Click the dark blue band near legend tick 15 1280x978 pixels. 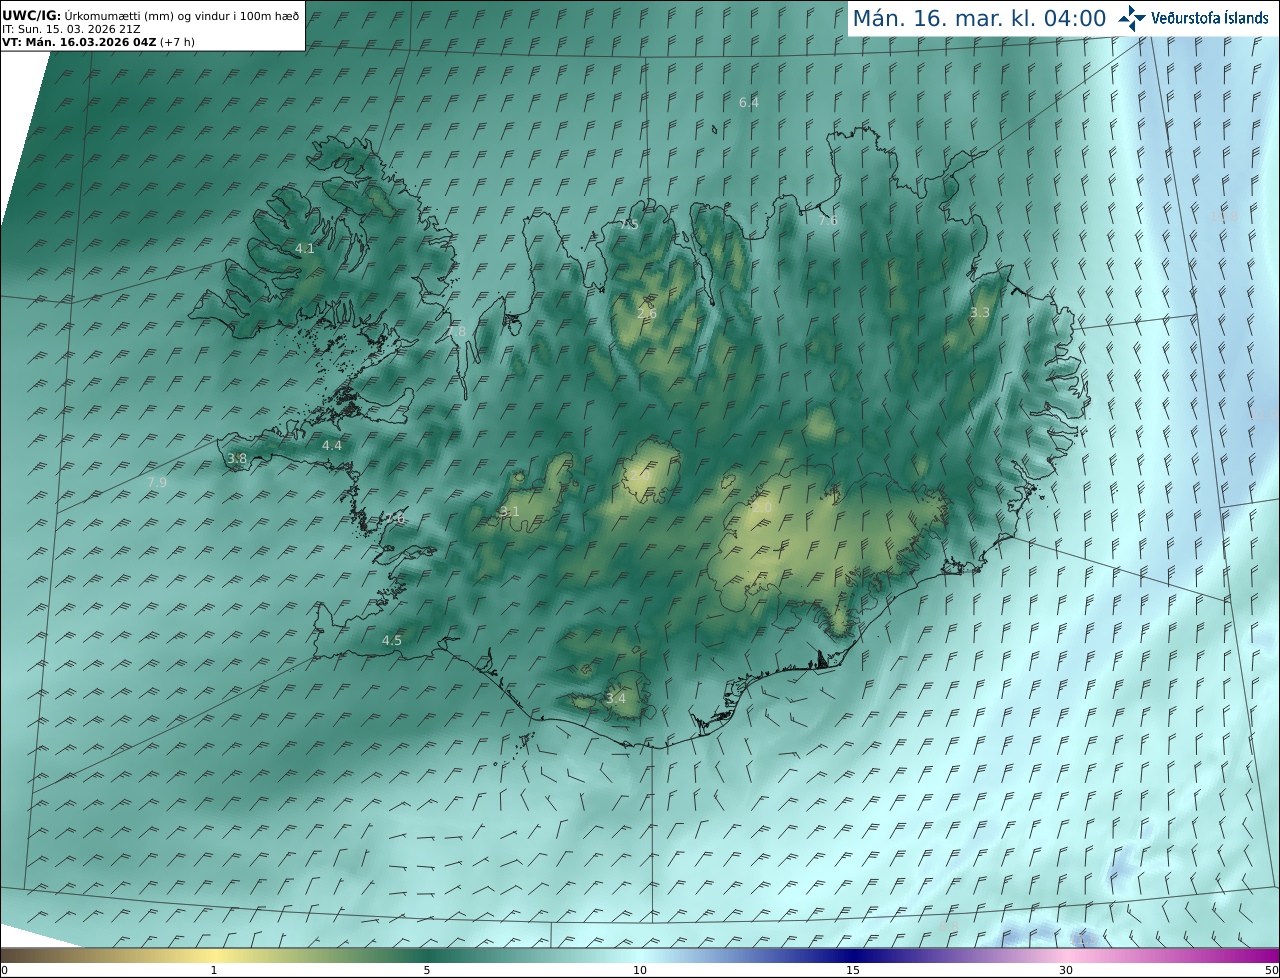(853, 955)
